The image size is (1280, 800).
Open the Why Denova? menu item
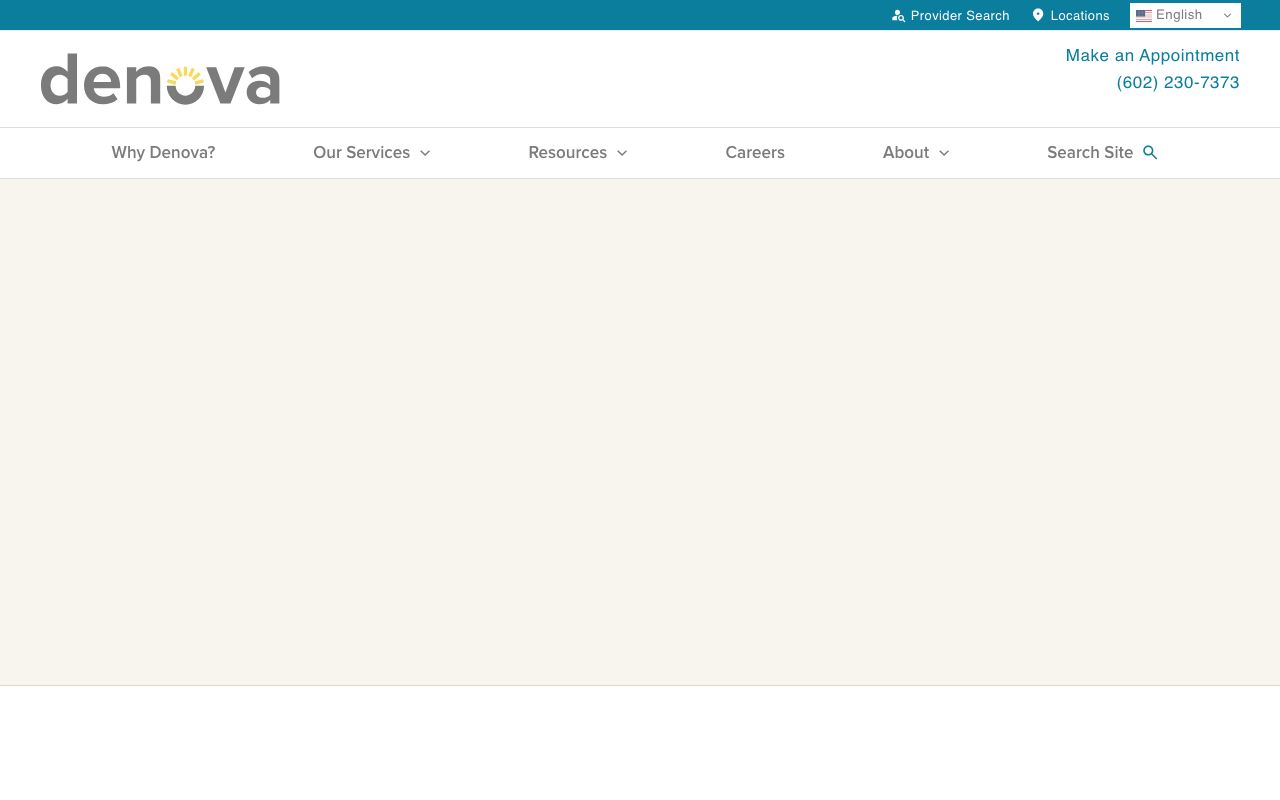163,152
